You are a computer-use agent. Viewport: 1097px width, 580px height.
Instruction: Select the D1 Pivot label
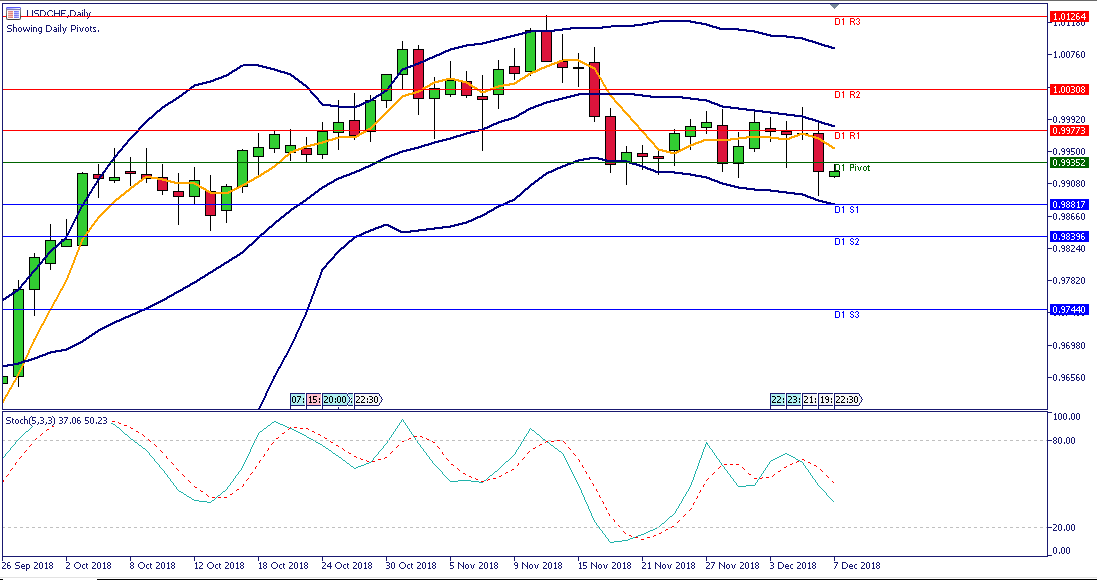coord(853,168)
